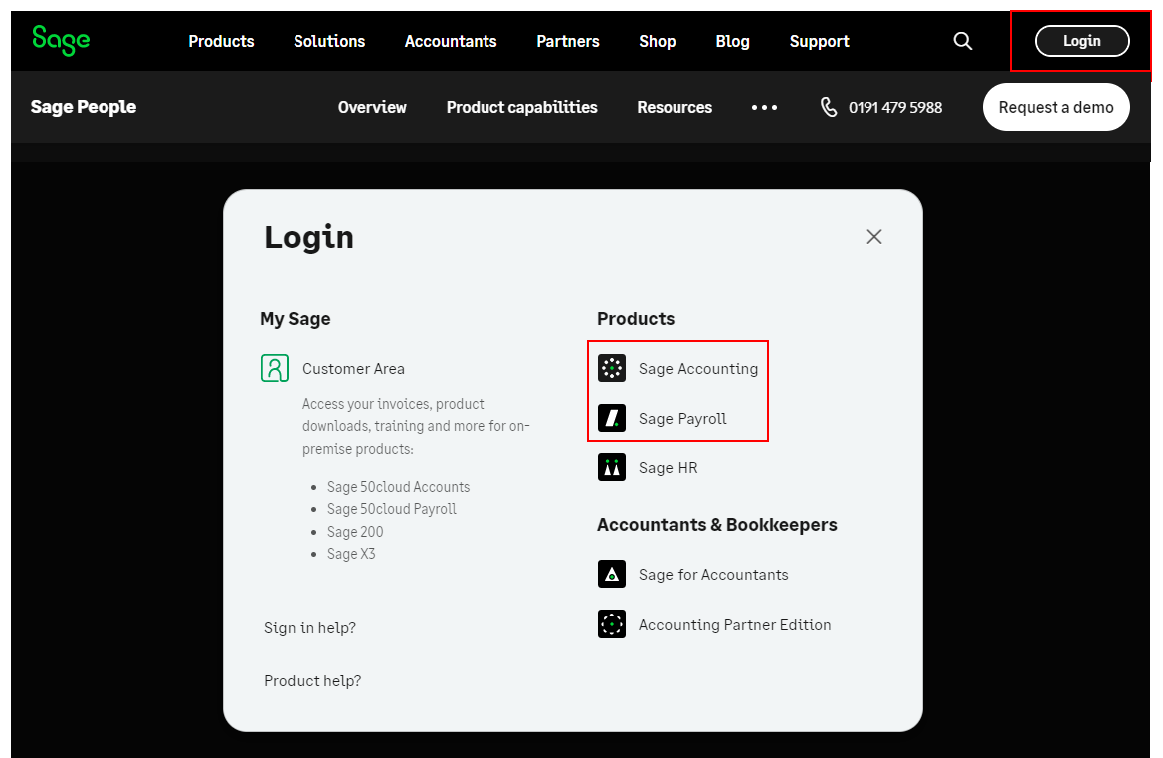Viewport: 1163px width, 758px height.
Task: Open the search magnifier icon
Action: 963,41
